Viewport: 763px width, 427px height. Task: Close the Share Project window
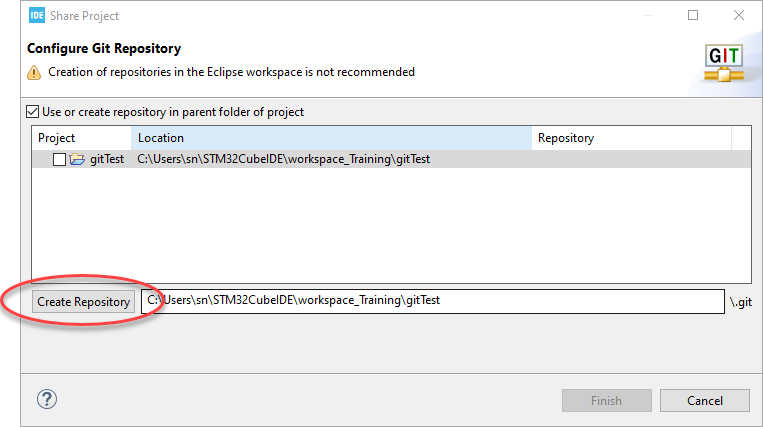point(739,16)
